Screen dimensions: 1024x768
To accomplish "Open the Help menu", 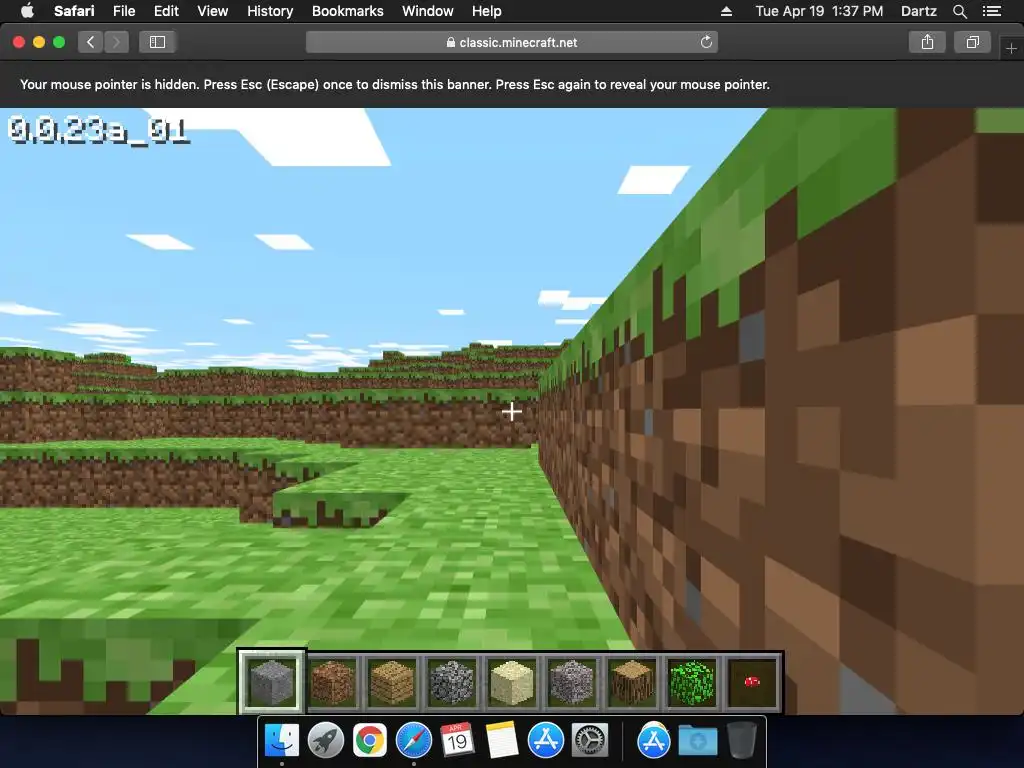I will click(487, 11).
